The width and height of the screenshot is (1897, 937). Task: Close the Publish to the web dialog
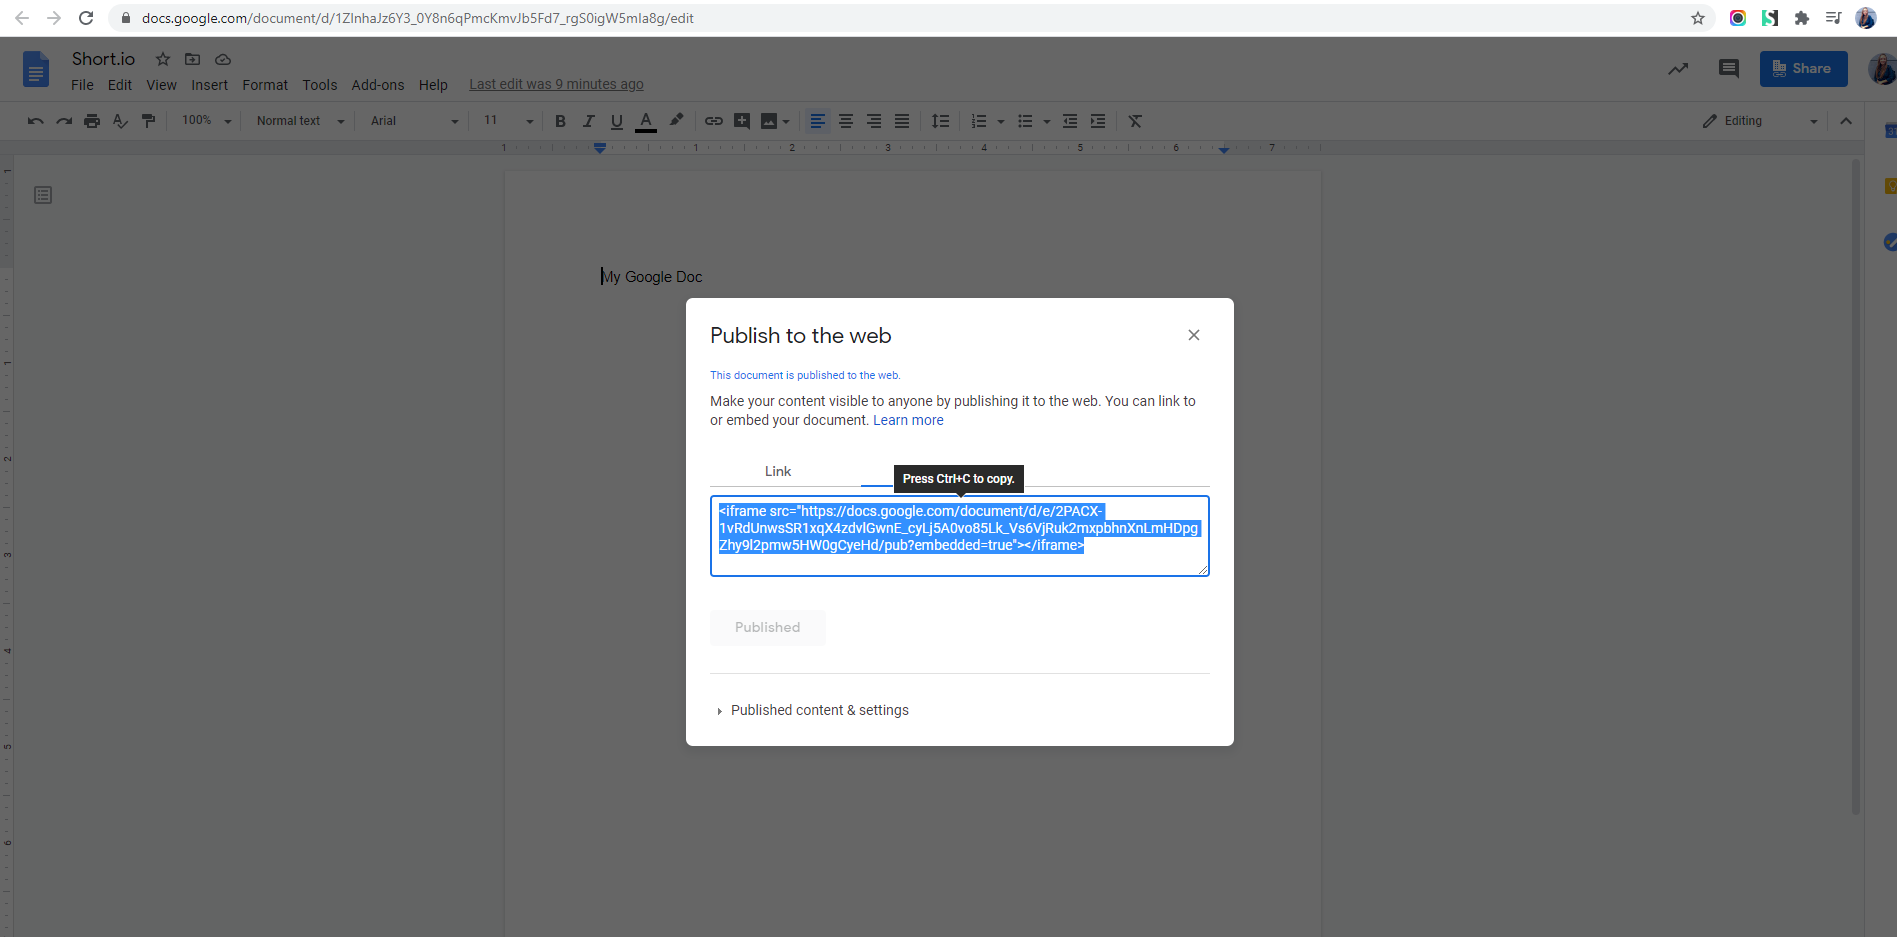[1193, 335]
